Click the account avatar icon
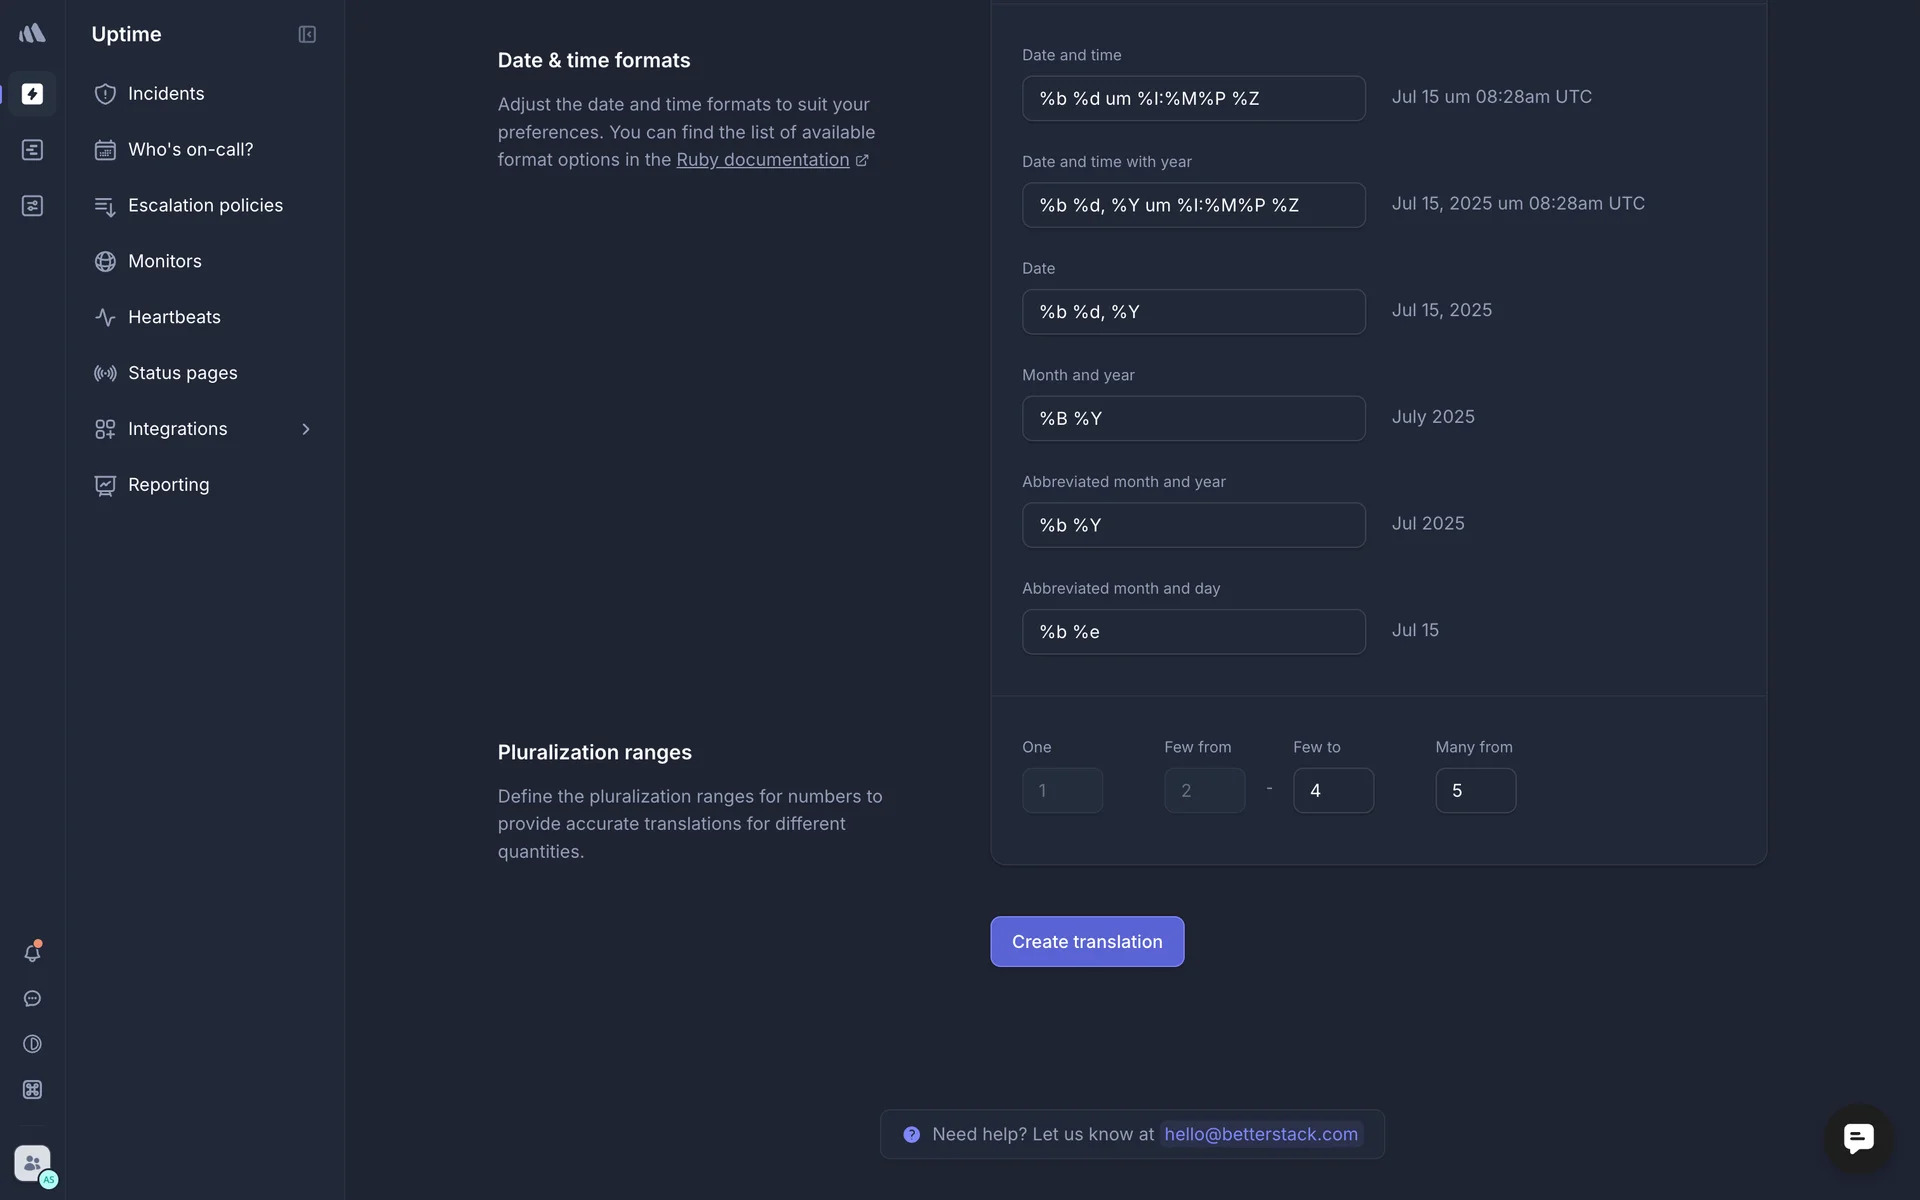The height and width of the screenshot is (1200, 1920). tap(33, 1163)
